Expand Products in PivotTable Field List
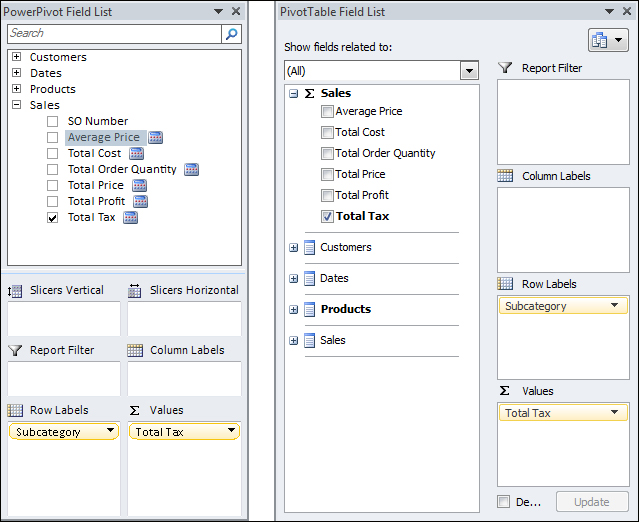Screen dimensions: 639x522 (x=293, y=310)
